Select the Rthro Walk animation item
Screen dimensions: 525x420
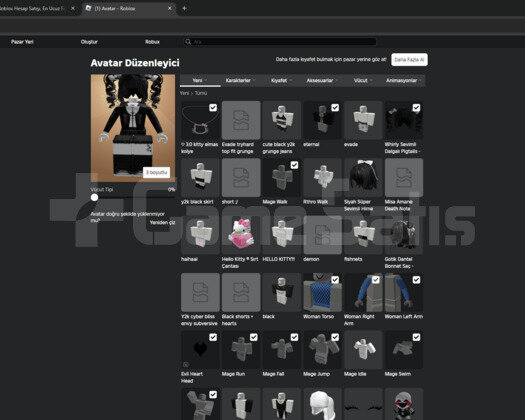coord(322,178)
